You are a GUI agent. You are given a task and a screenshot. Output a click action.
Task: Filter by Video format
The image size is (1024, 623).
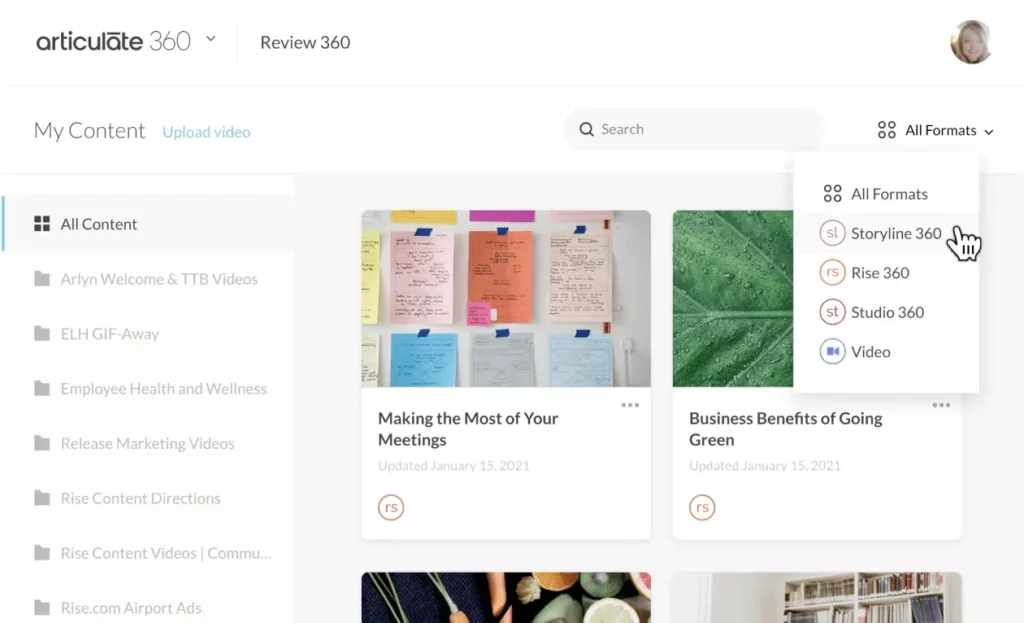tap(869, 352)
